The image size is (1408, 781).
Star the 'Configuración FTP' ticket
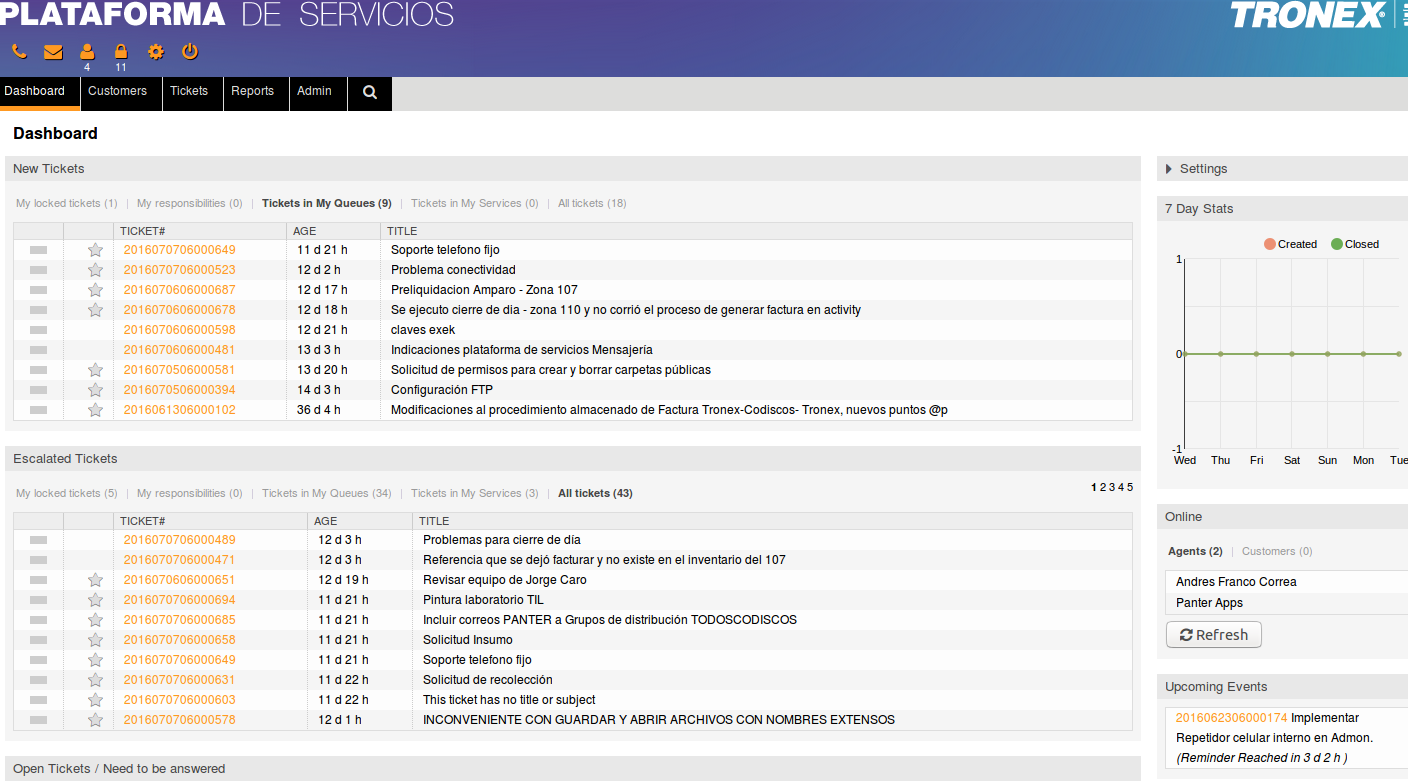95,390
